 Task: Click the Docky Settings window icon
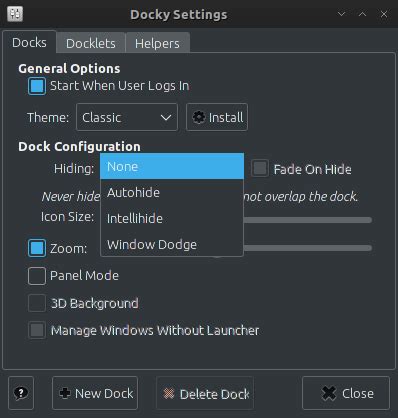click(x=15, y=14)
